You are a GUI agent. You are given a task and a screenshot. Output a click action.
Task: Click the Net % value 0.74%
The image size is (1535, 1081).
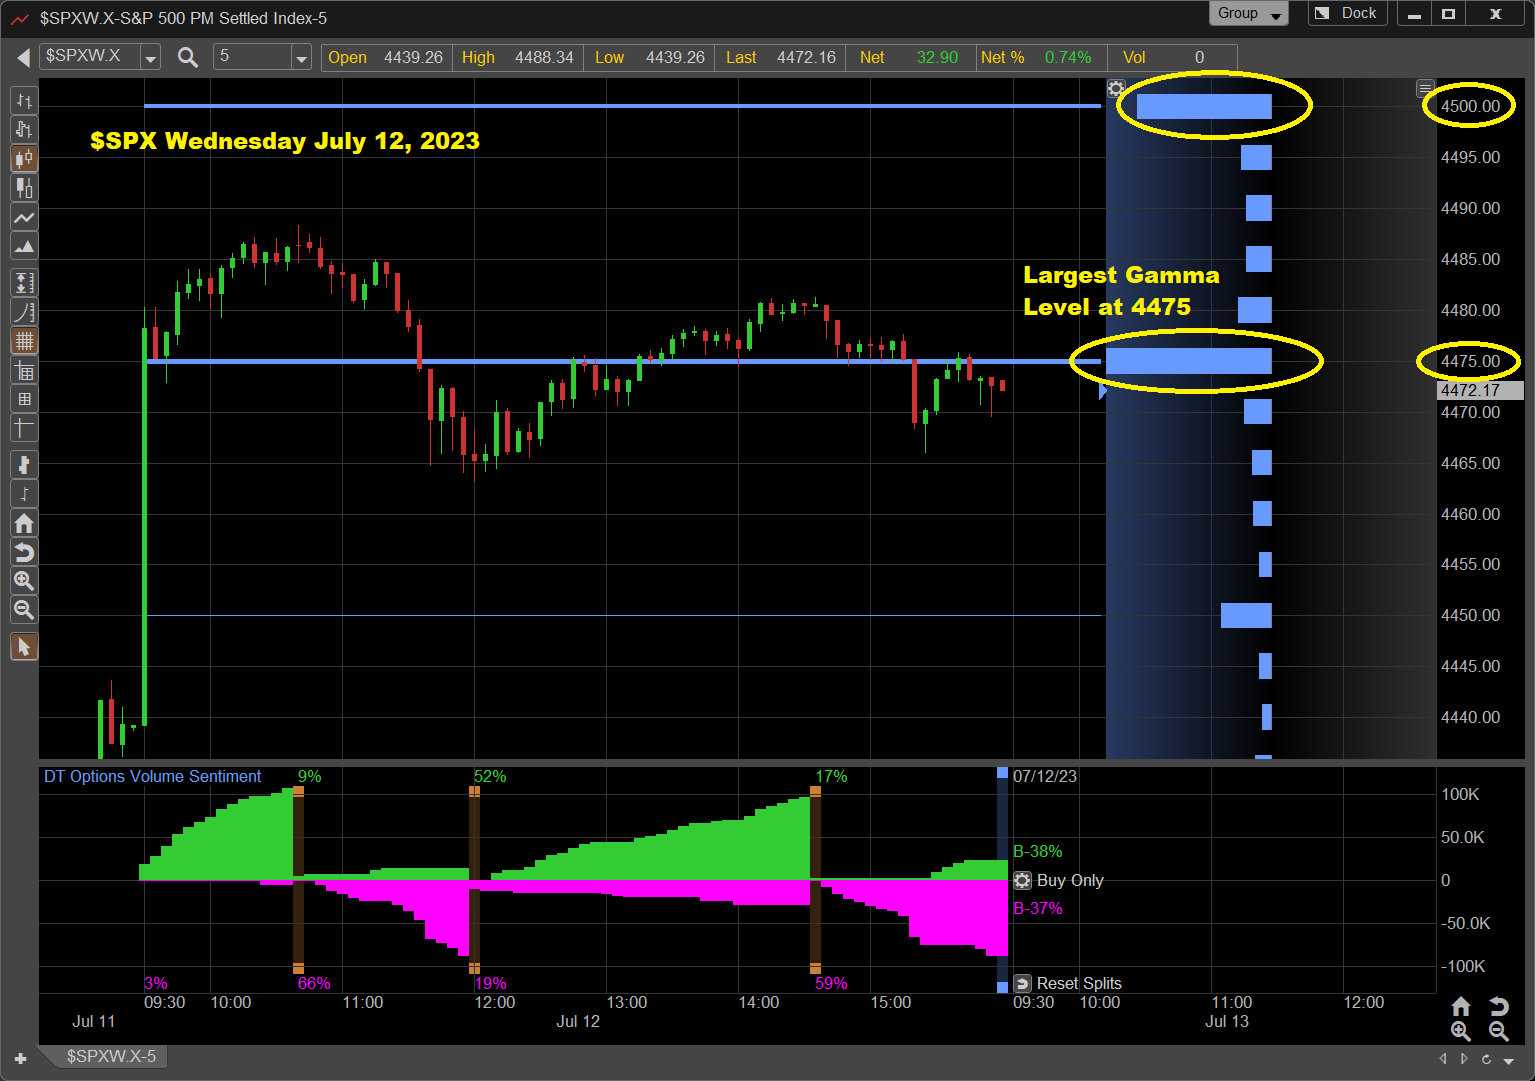point(1068,57)
